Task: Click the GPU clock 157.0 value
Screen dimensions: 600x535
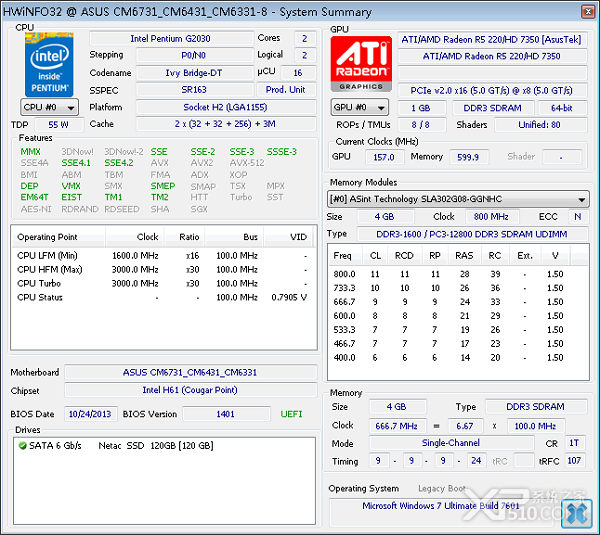Action: [x=384, y=157]
